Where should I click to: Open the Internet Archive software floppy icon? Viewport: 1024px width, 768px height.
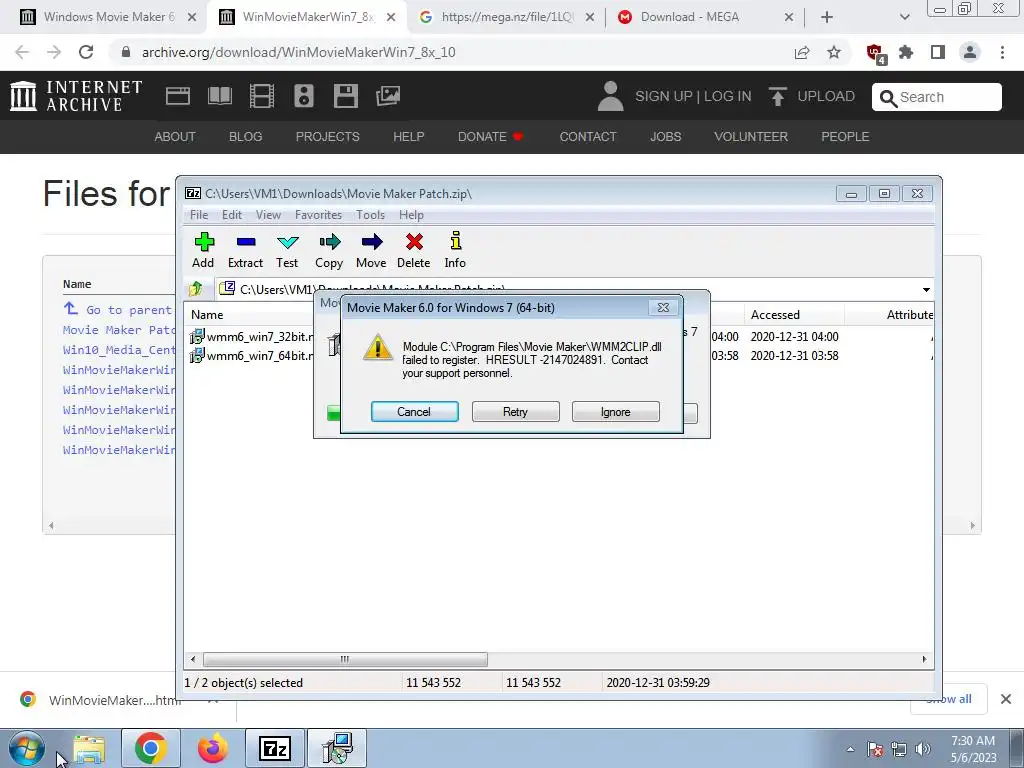click(x=345, y=97)
